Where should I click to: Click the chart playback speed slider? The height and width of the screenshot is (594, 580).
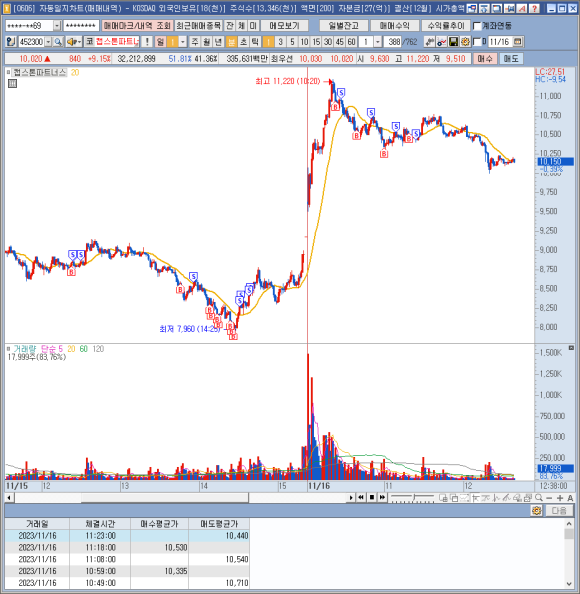(413, 498)
